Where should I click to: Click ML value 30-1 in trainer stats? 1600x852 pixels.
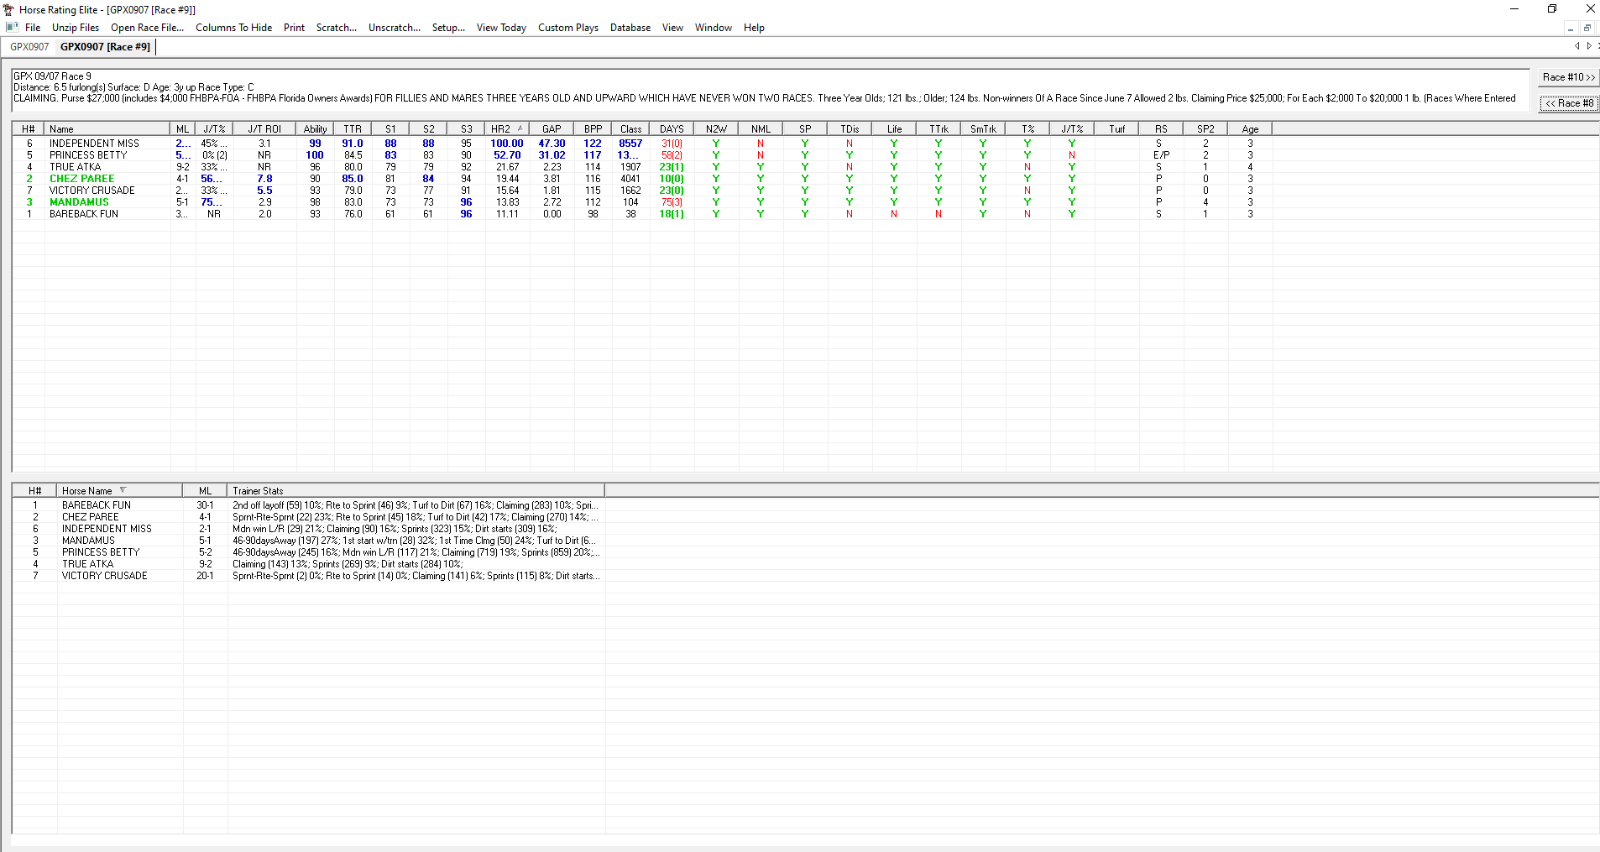pyautogui.click(x=205, y=506)
